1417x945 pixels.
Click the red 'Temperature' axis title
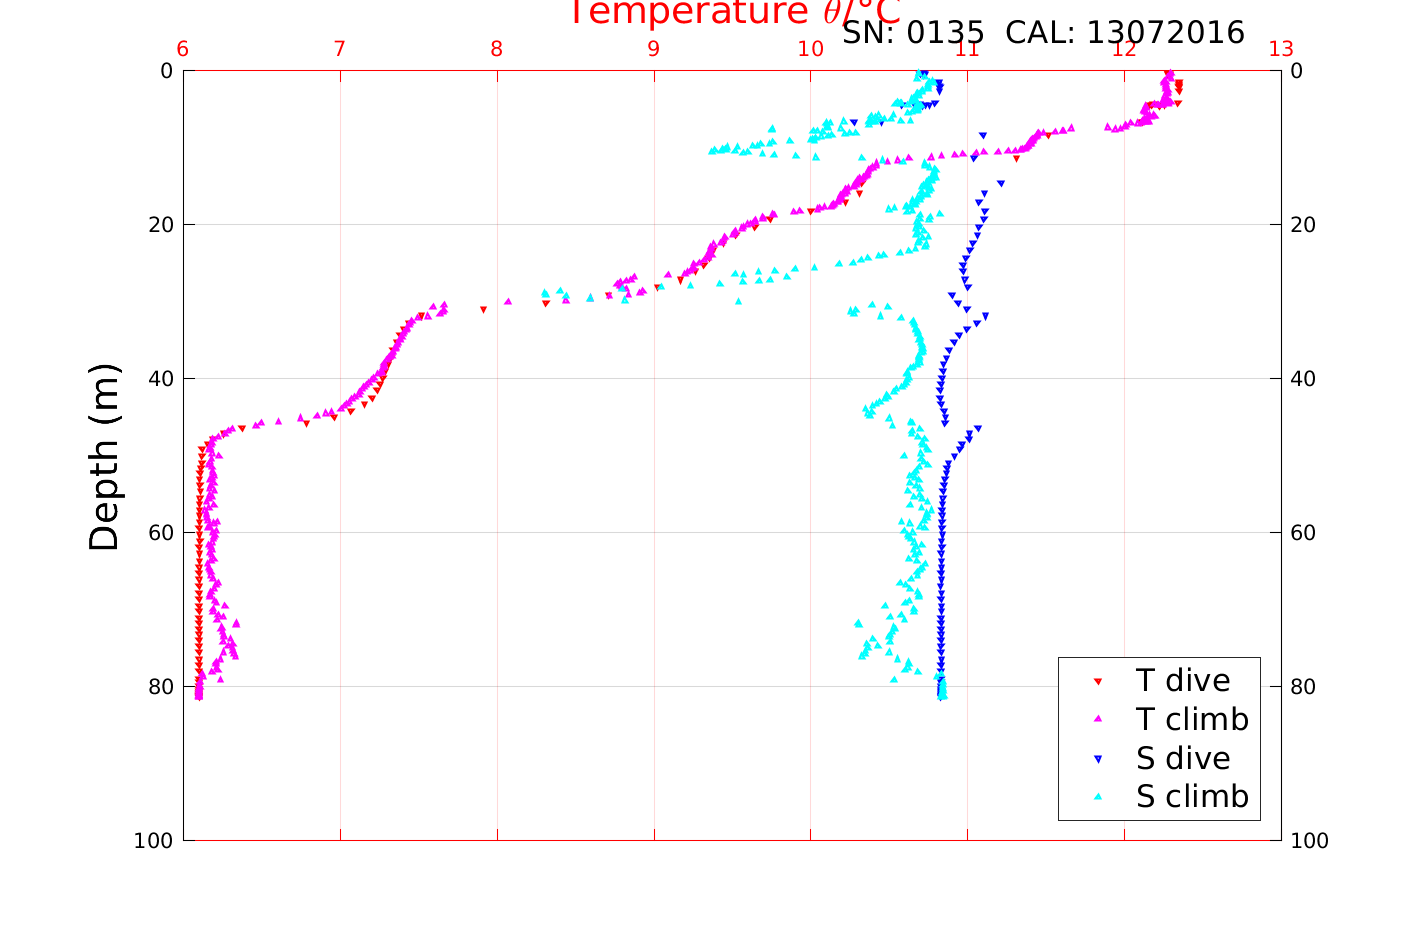tap(735, 13)
